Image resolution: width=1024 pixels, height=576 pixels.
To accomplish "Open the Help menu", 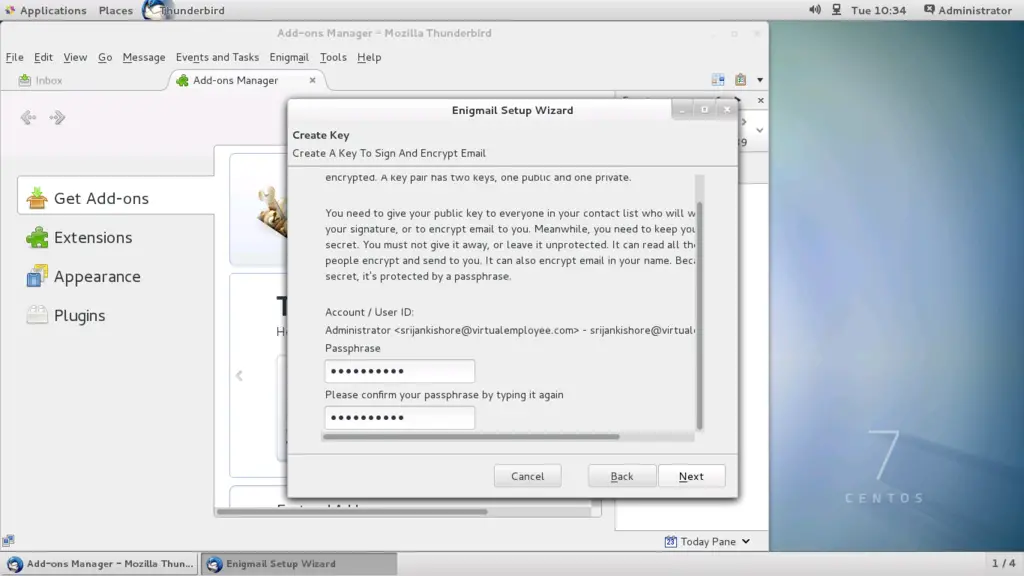I will (x=369, y=57).
